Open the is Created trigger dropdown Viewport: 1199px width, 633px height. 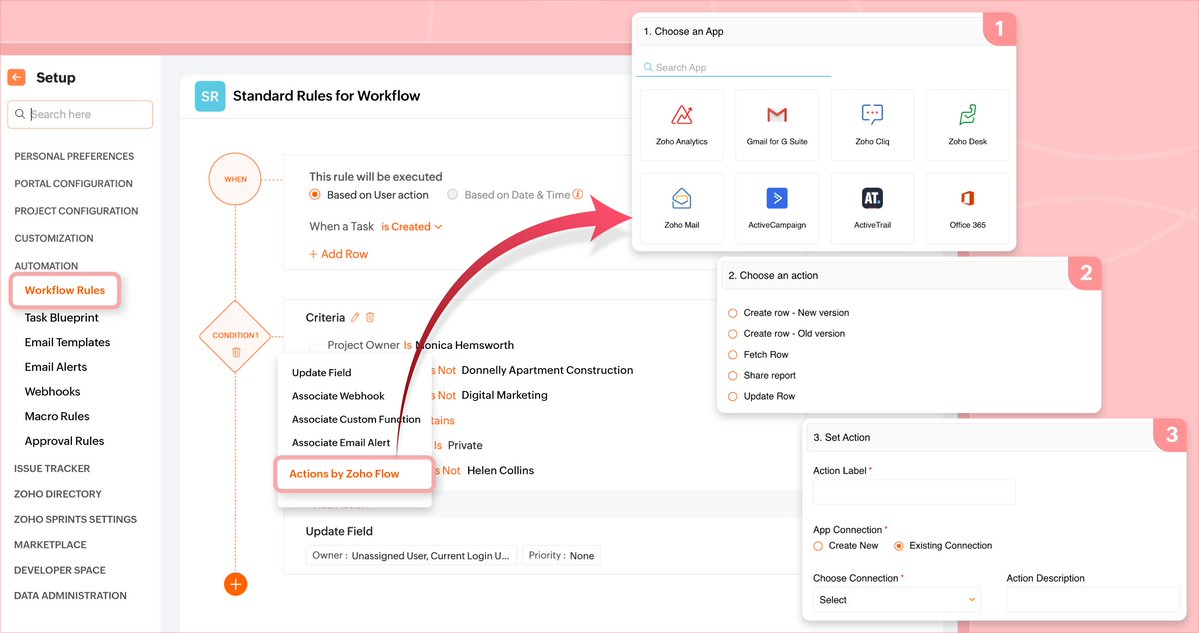point(409,226)
